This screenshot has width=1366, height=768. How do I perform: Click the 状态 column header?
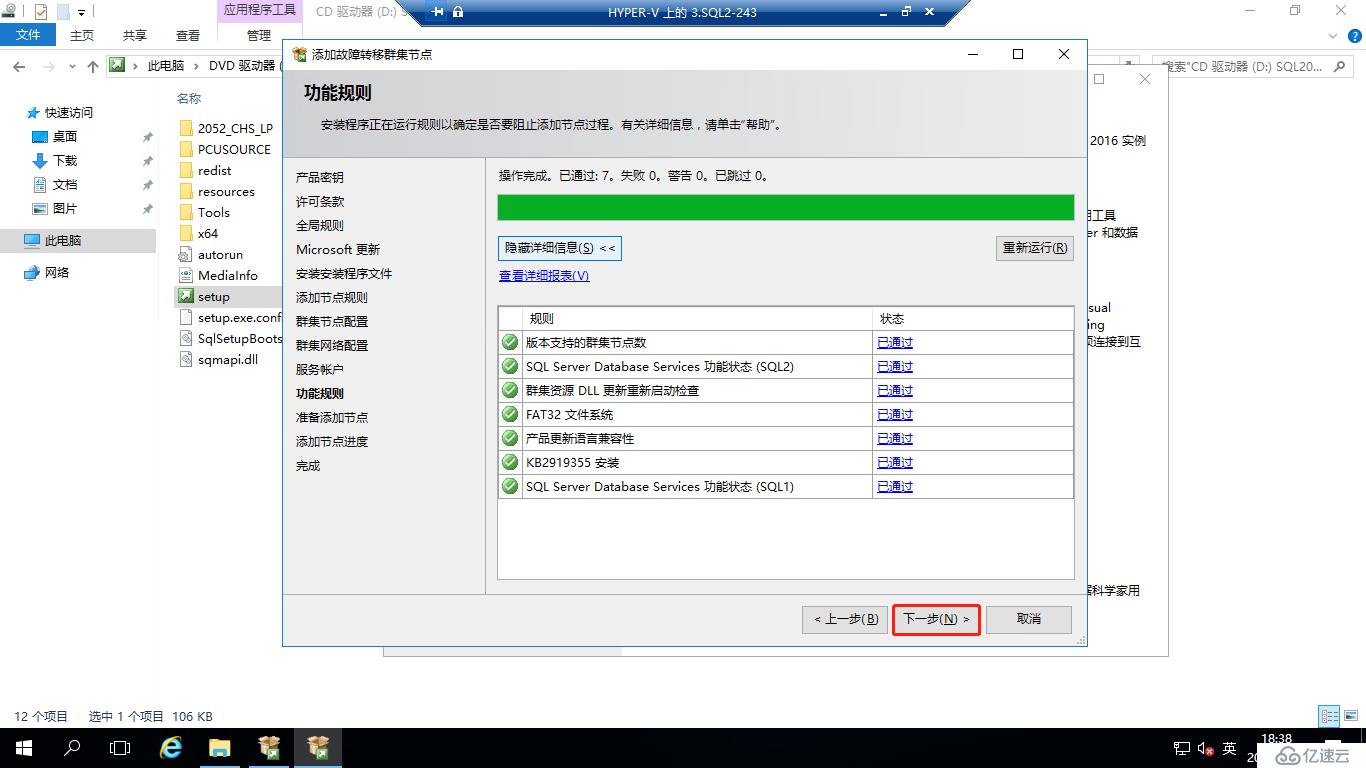point(972,319)
